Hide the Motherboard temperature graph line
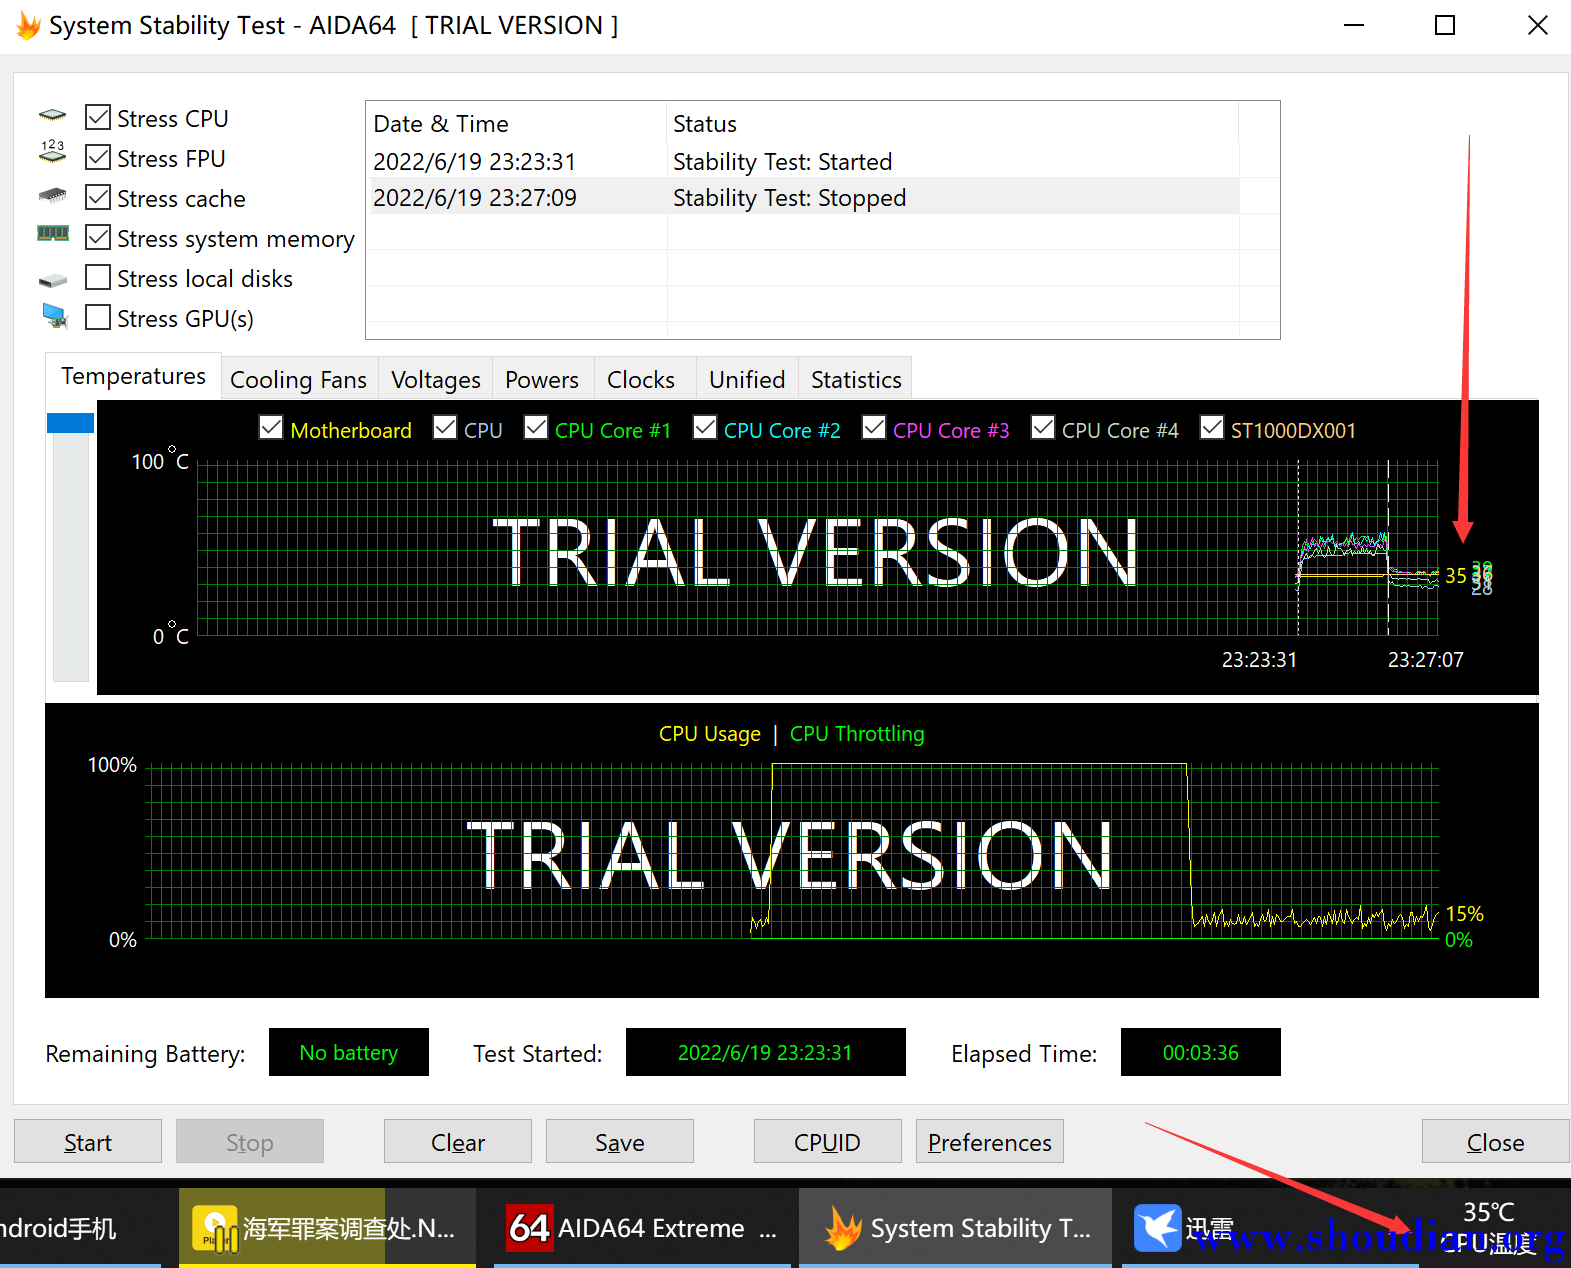Viewport: 1571px width, 1268px height. tap(271, 427)
